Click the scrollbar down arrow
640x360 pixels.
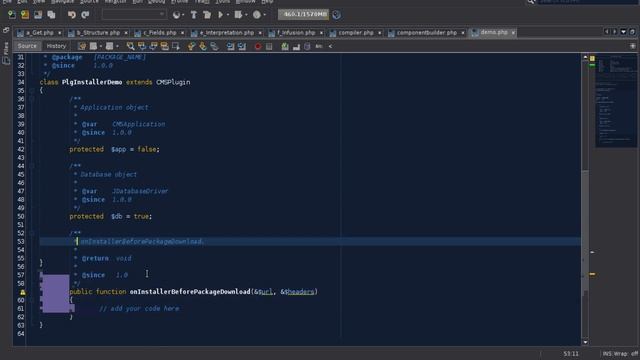coord(585,342)
